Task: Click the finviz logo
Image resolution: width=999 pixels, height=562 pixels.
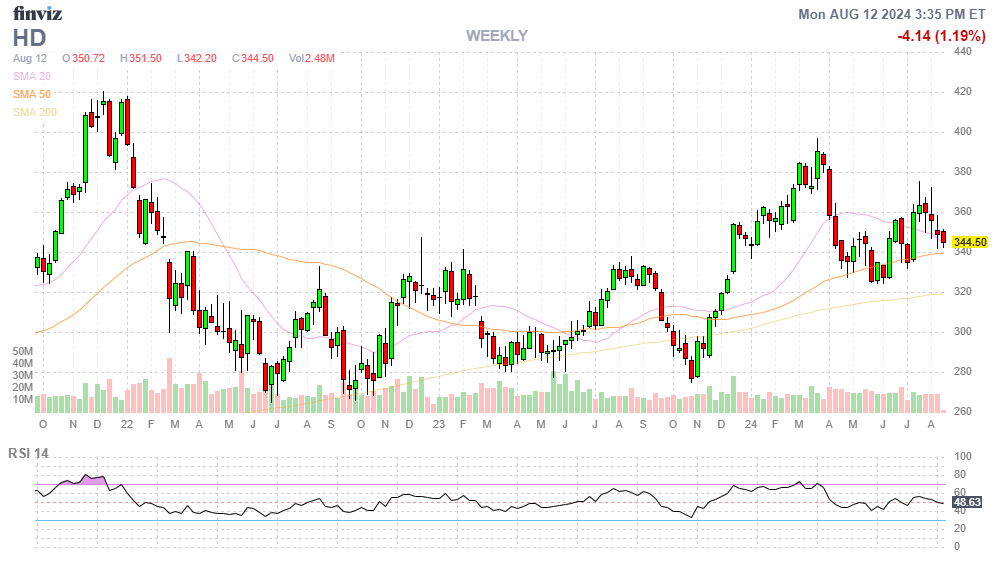Action: click(x=35, y=13)
